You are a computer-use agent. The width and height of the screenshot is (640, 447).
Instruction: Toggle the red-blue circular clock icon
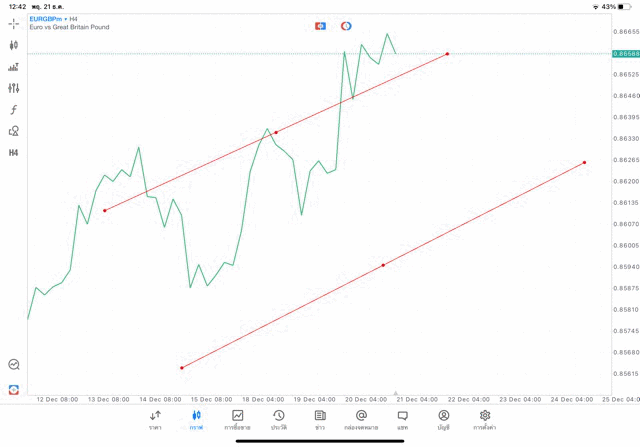346,25
